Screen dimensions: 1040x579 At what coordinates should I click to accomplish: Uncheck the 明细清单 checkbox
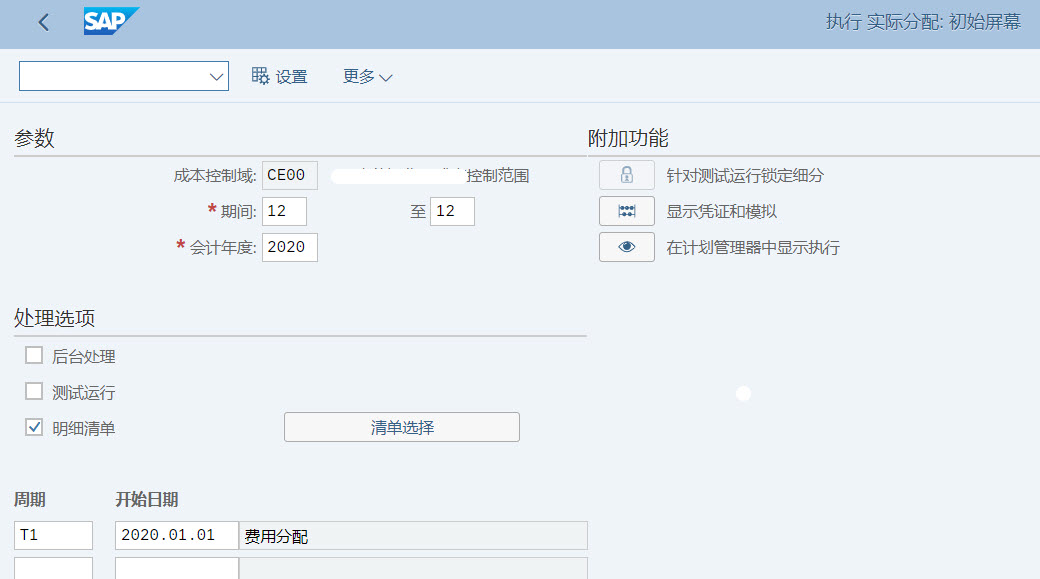tap(33, 427)
